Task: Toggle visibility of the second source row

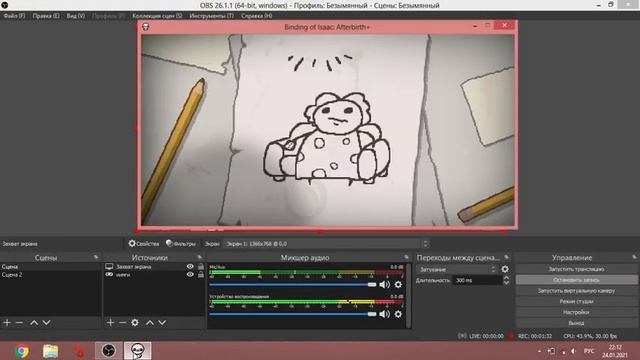Action: click(190, 275)
